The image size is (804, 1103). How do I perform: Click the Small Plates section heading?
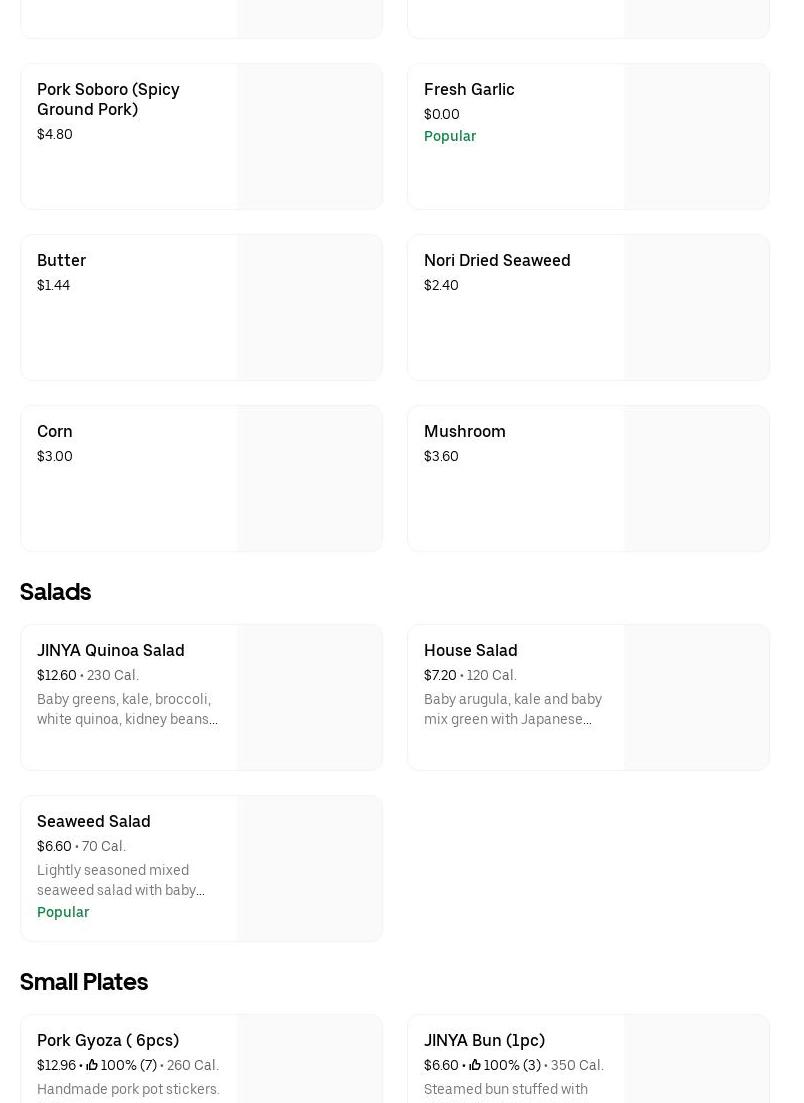click(x=84, y=982)
